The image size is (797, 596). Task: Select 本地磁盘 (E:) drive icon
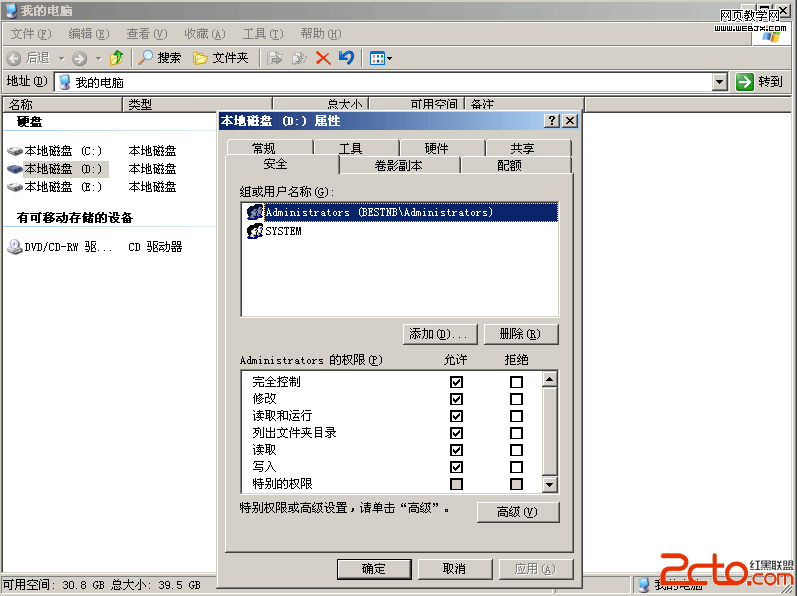[x=15, y=187]
